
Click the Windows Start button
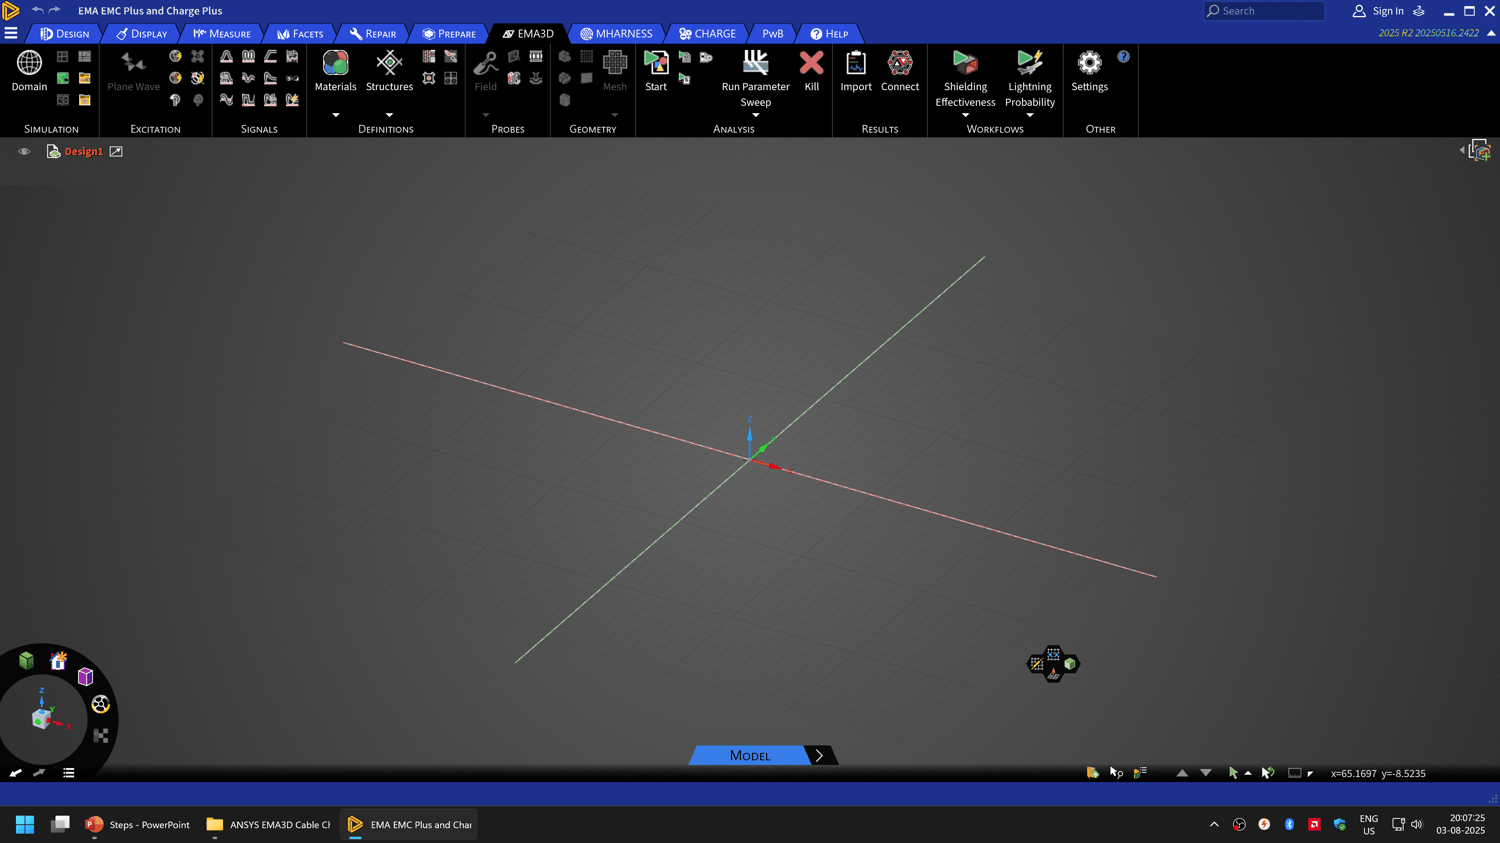tap(25, 825)
